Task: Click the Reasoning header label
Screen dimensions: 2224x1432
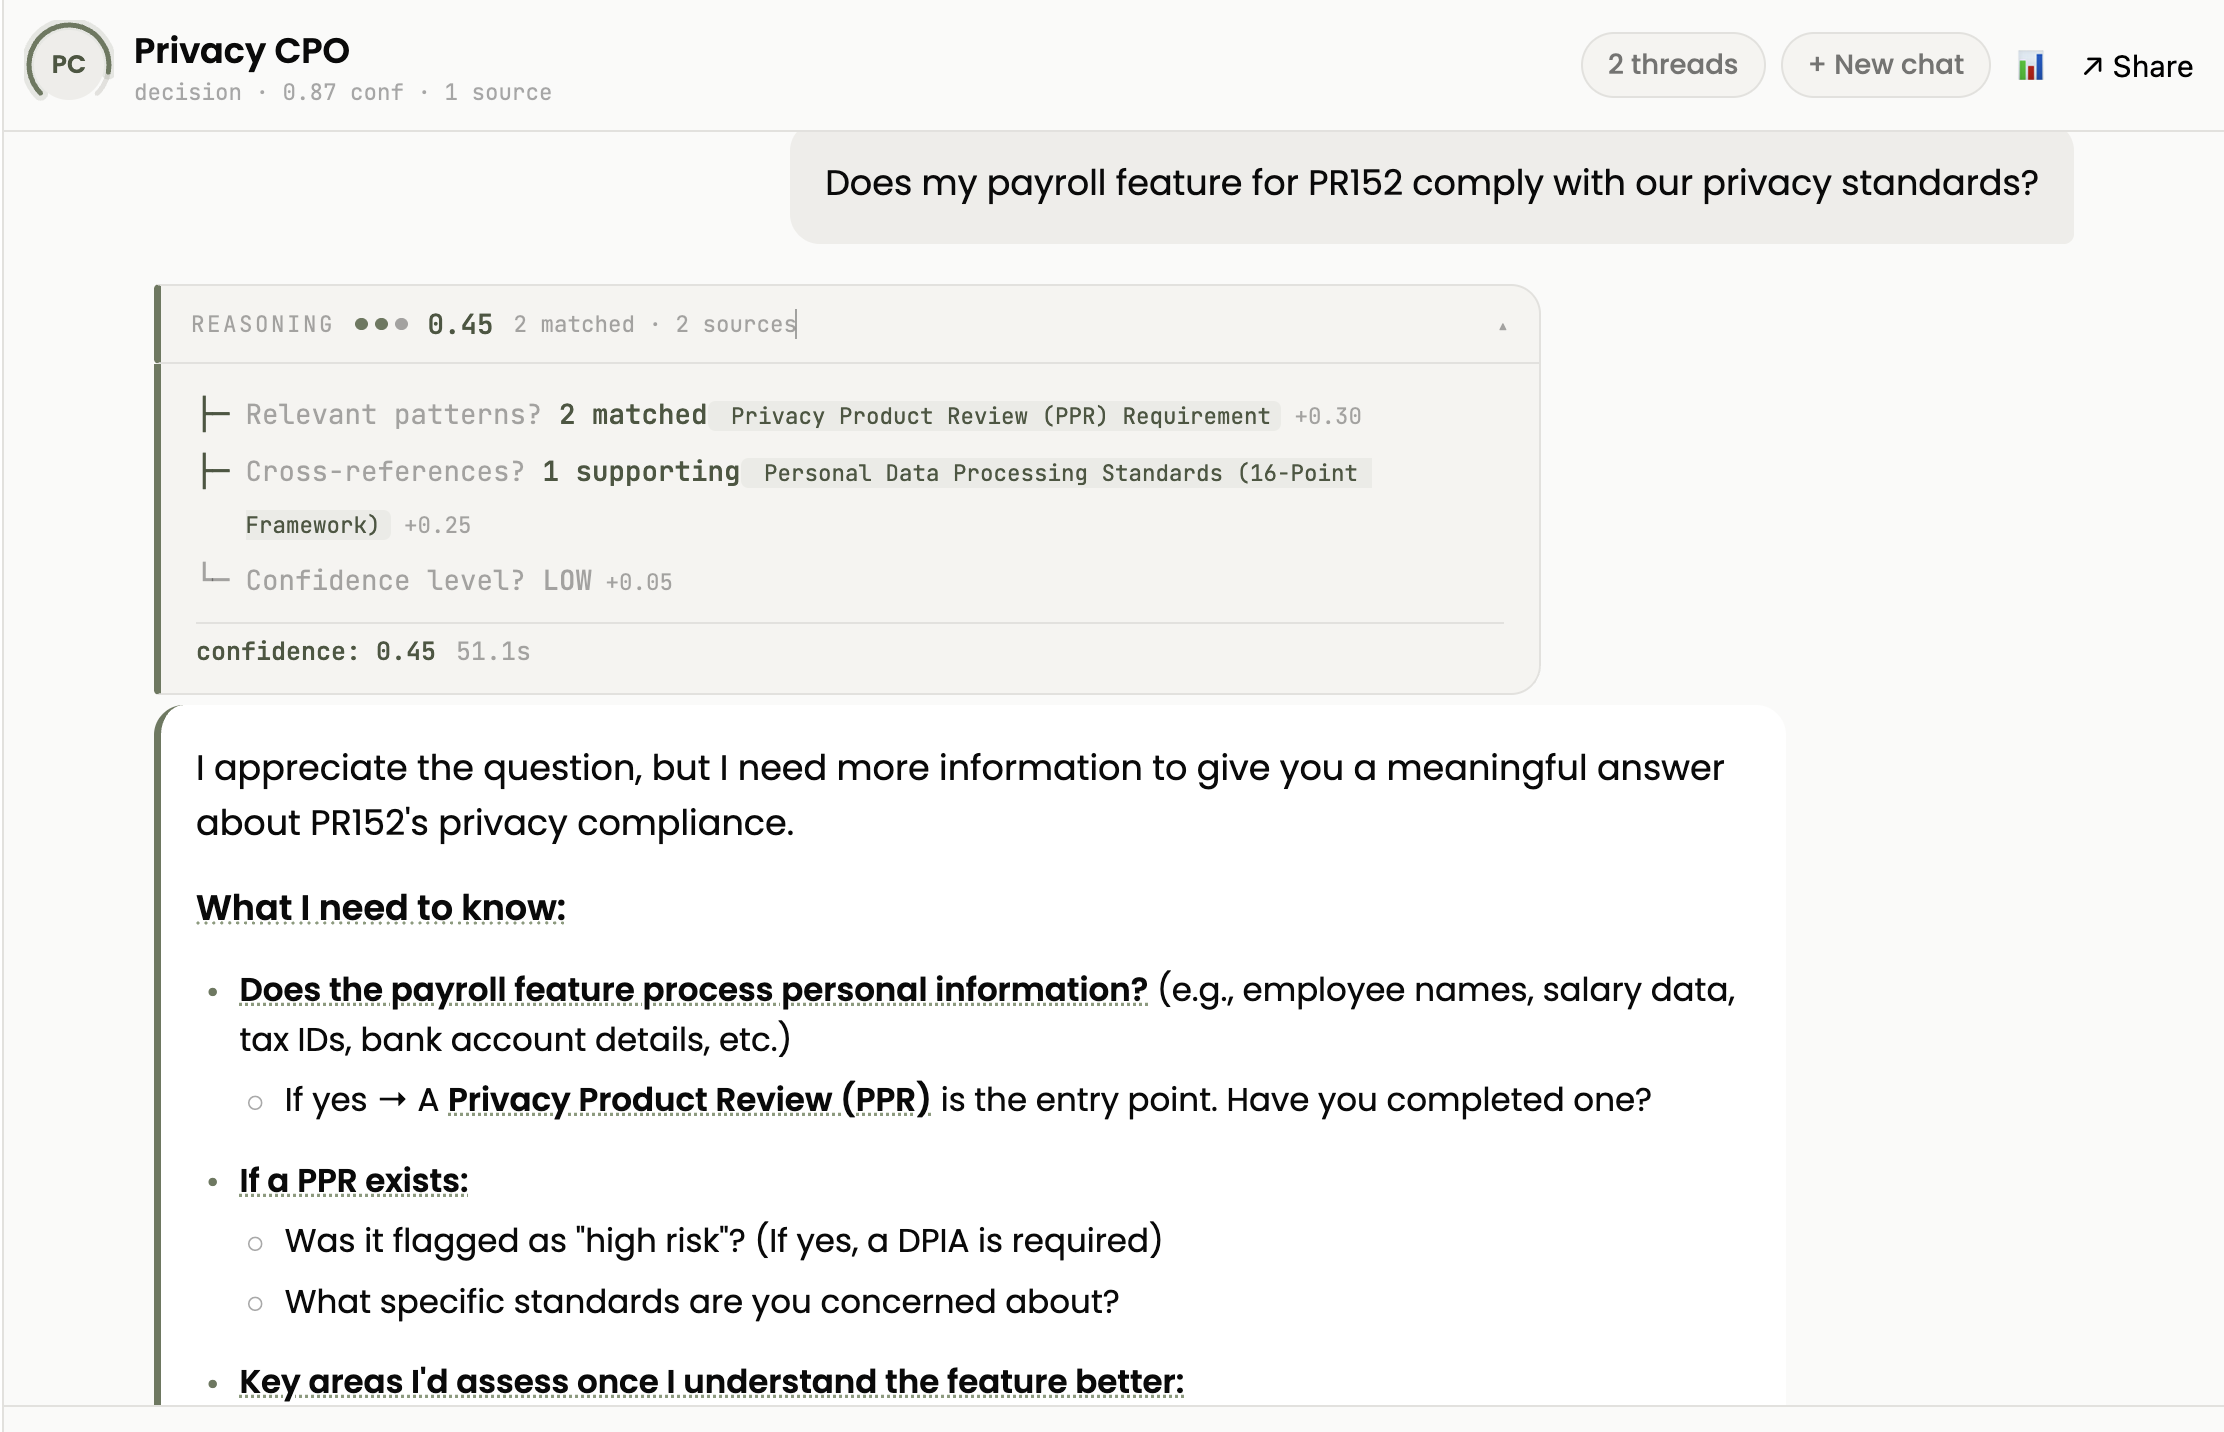Action: 262,325
